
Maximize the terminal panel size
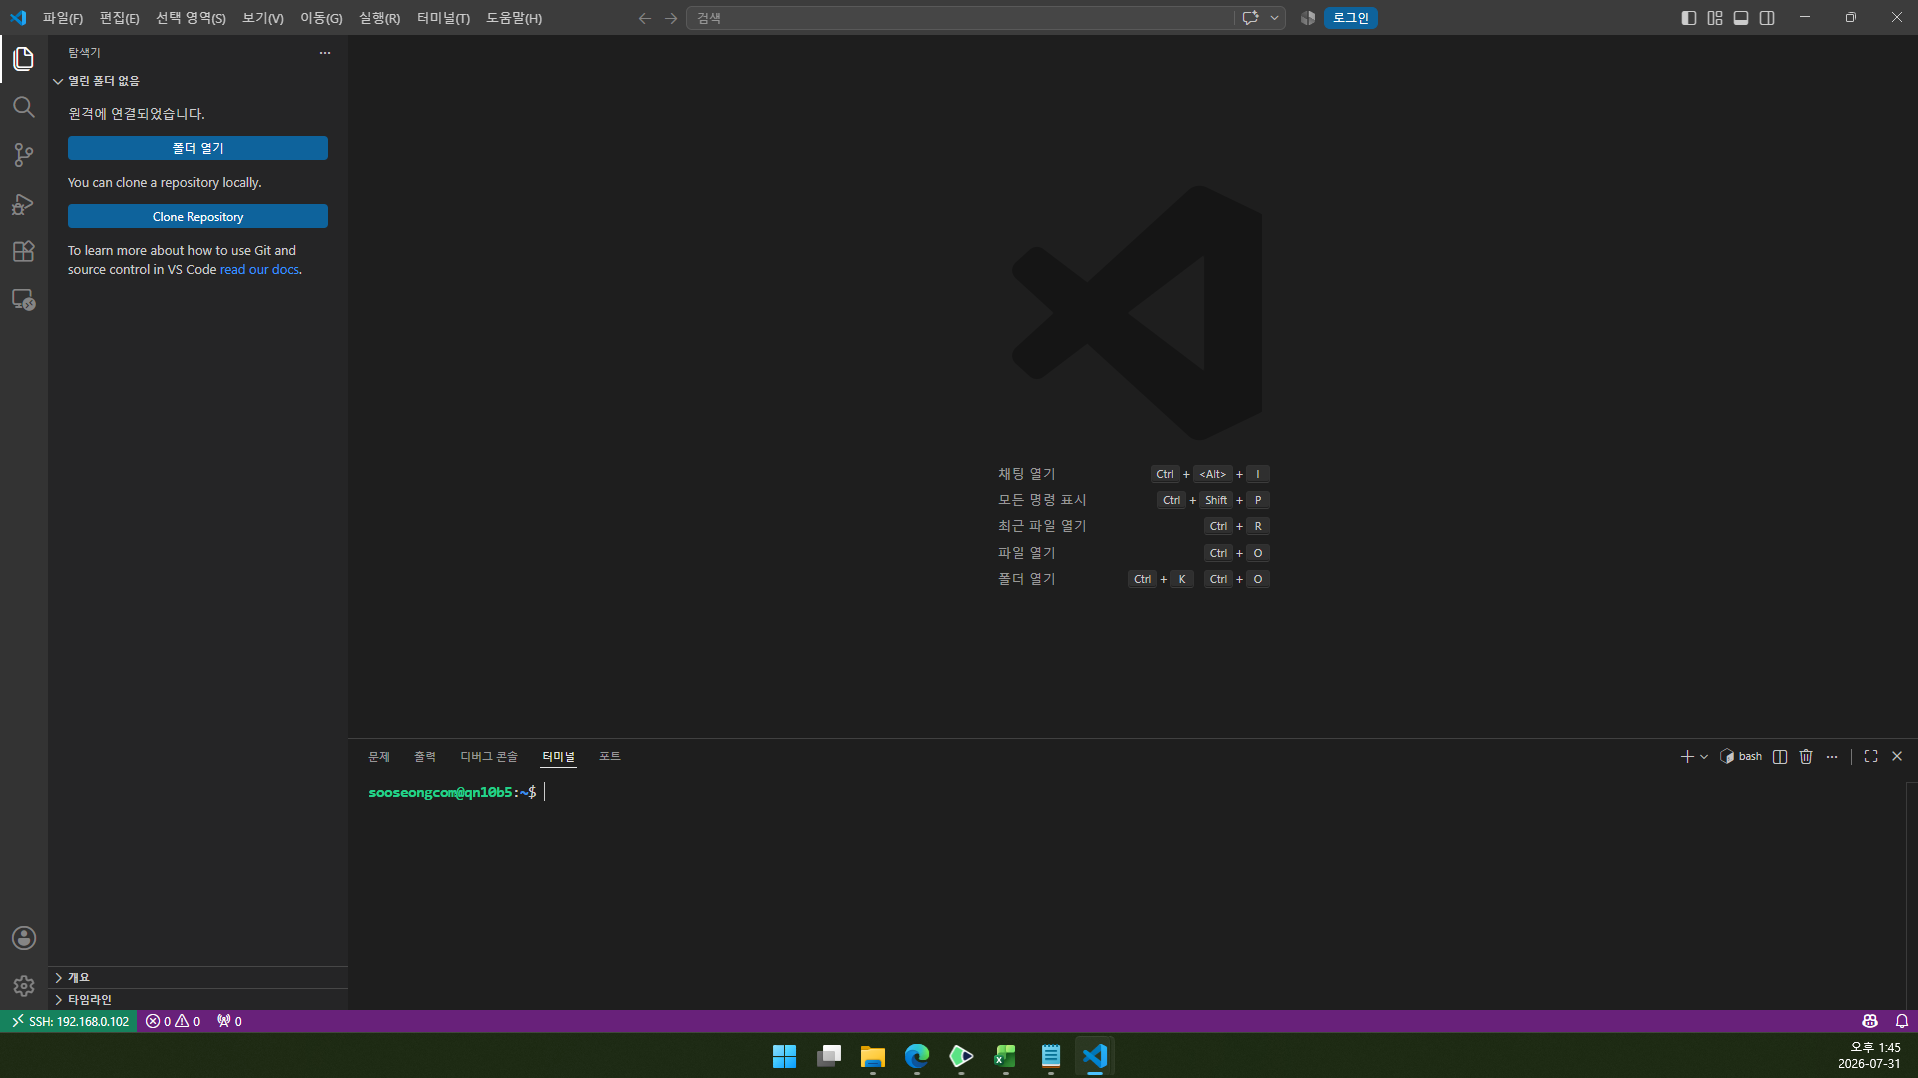pyautogui.click(x=1871, y=757)
